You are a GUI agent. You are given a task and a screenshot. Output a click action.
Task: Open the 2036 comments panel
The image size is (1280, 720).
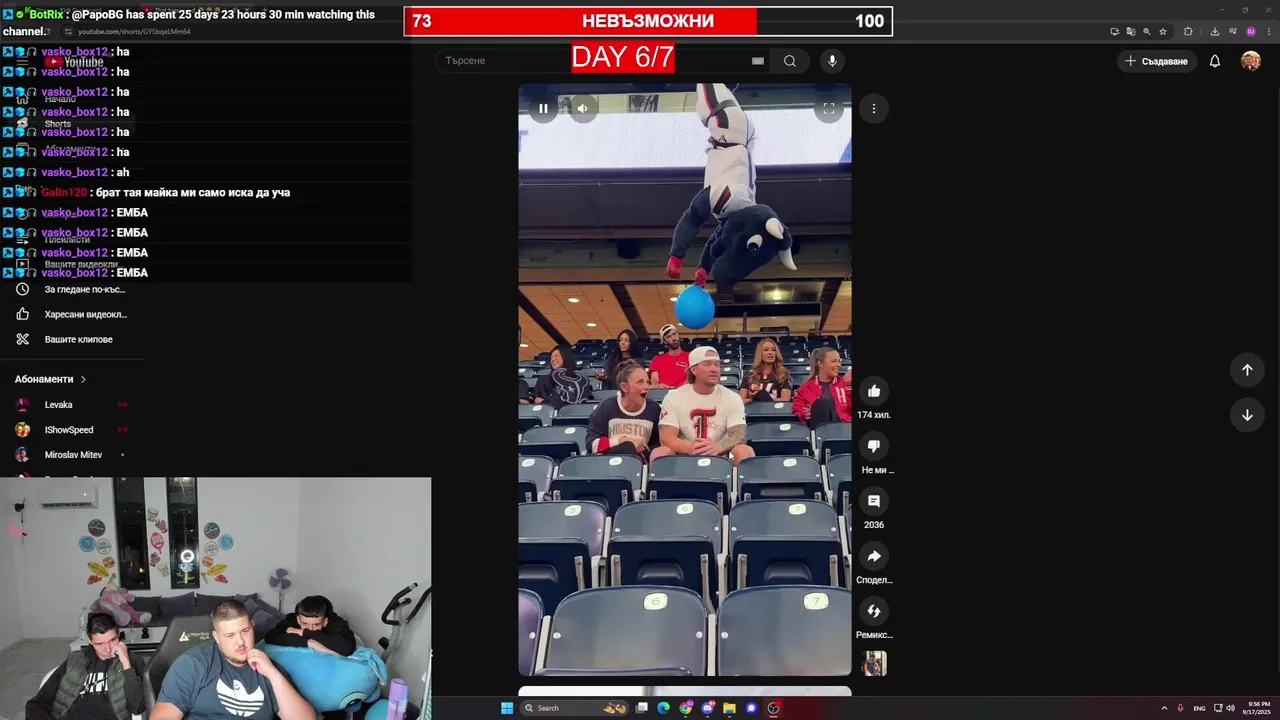873,501
